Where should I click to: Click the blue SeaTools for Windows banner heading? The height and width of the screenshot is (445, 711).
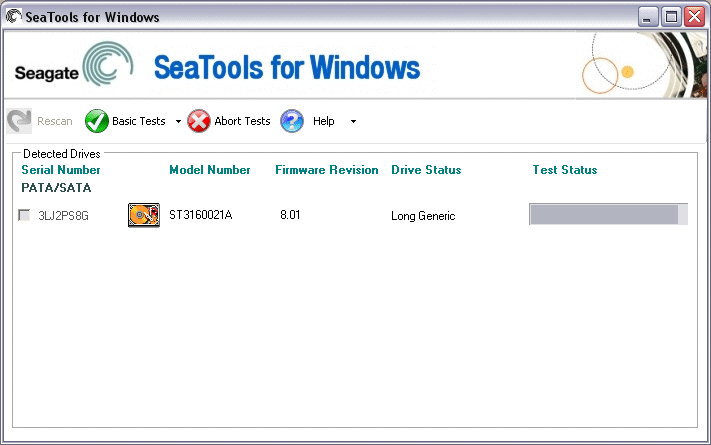[287, 68]
